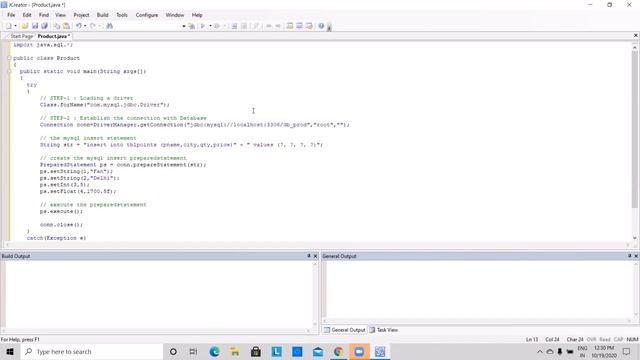The image size is (640, 360).
Task: Switch to the Task View bottom tab
Action: [x=384, y=330]
